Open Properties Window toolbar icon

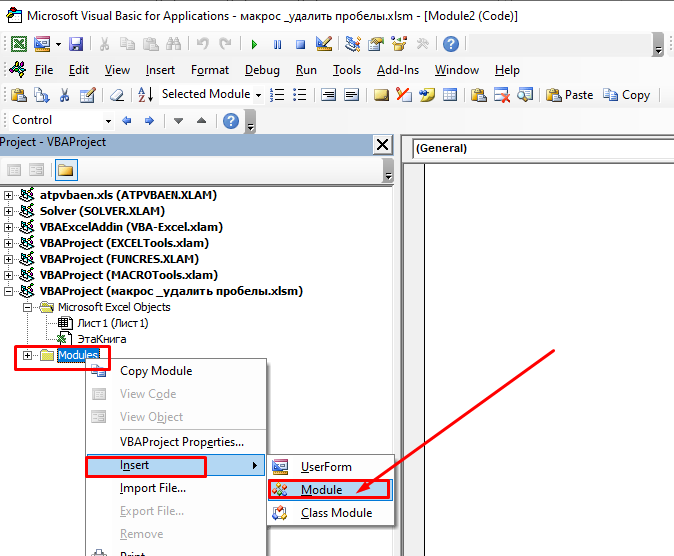(x=376, y=44)
